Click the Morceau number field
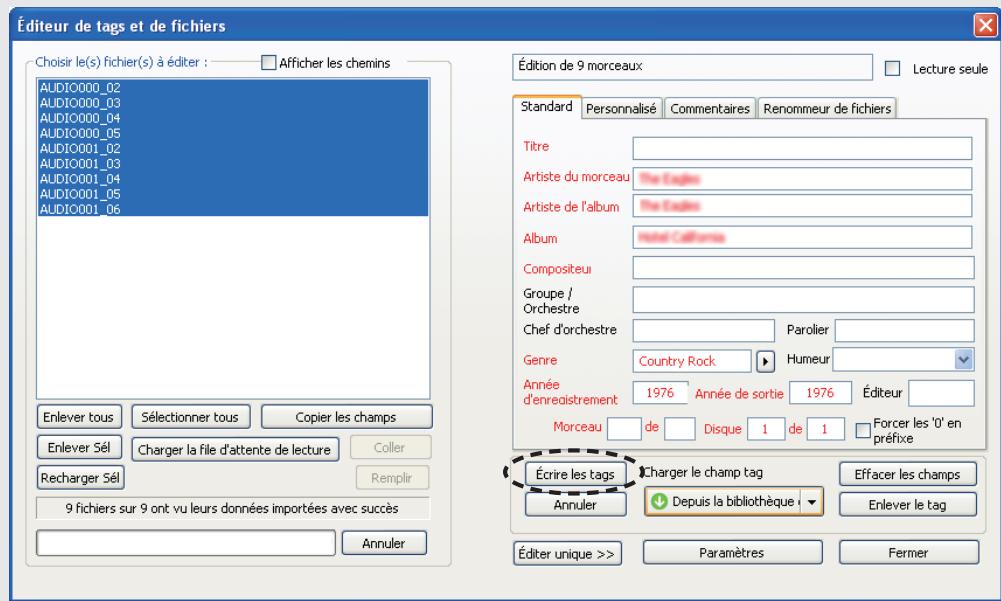Image resolution: width=1001 pixels, height=601 pixels. (624, 429)
